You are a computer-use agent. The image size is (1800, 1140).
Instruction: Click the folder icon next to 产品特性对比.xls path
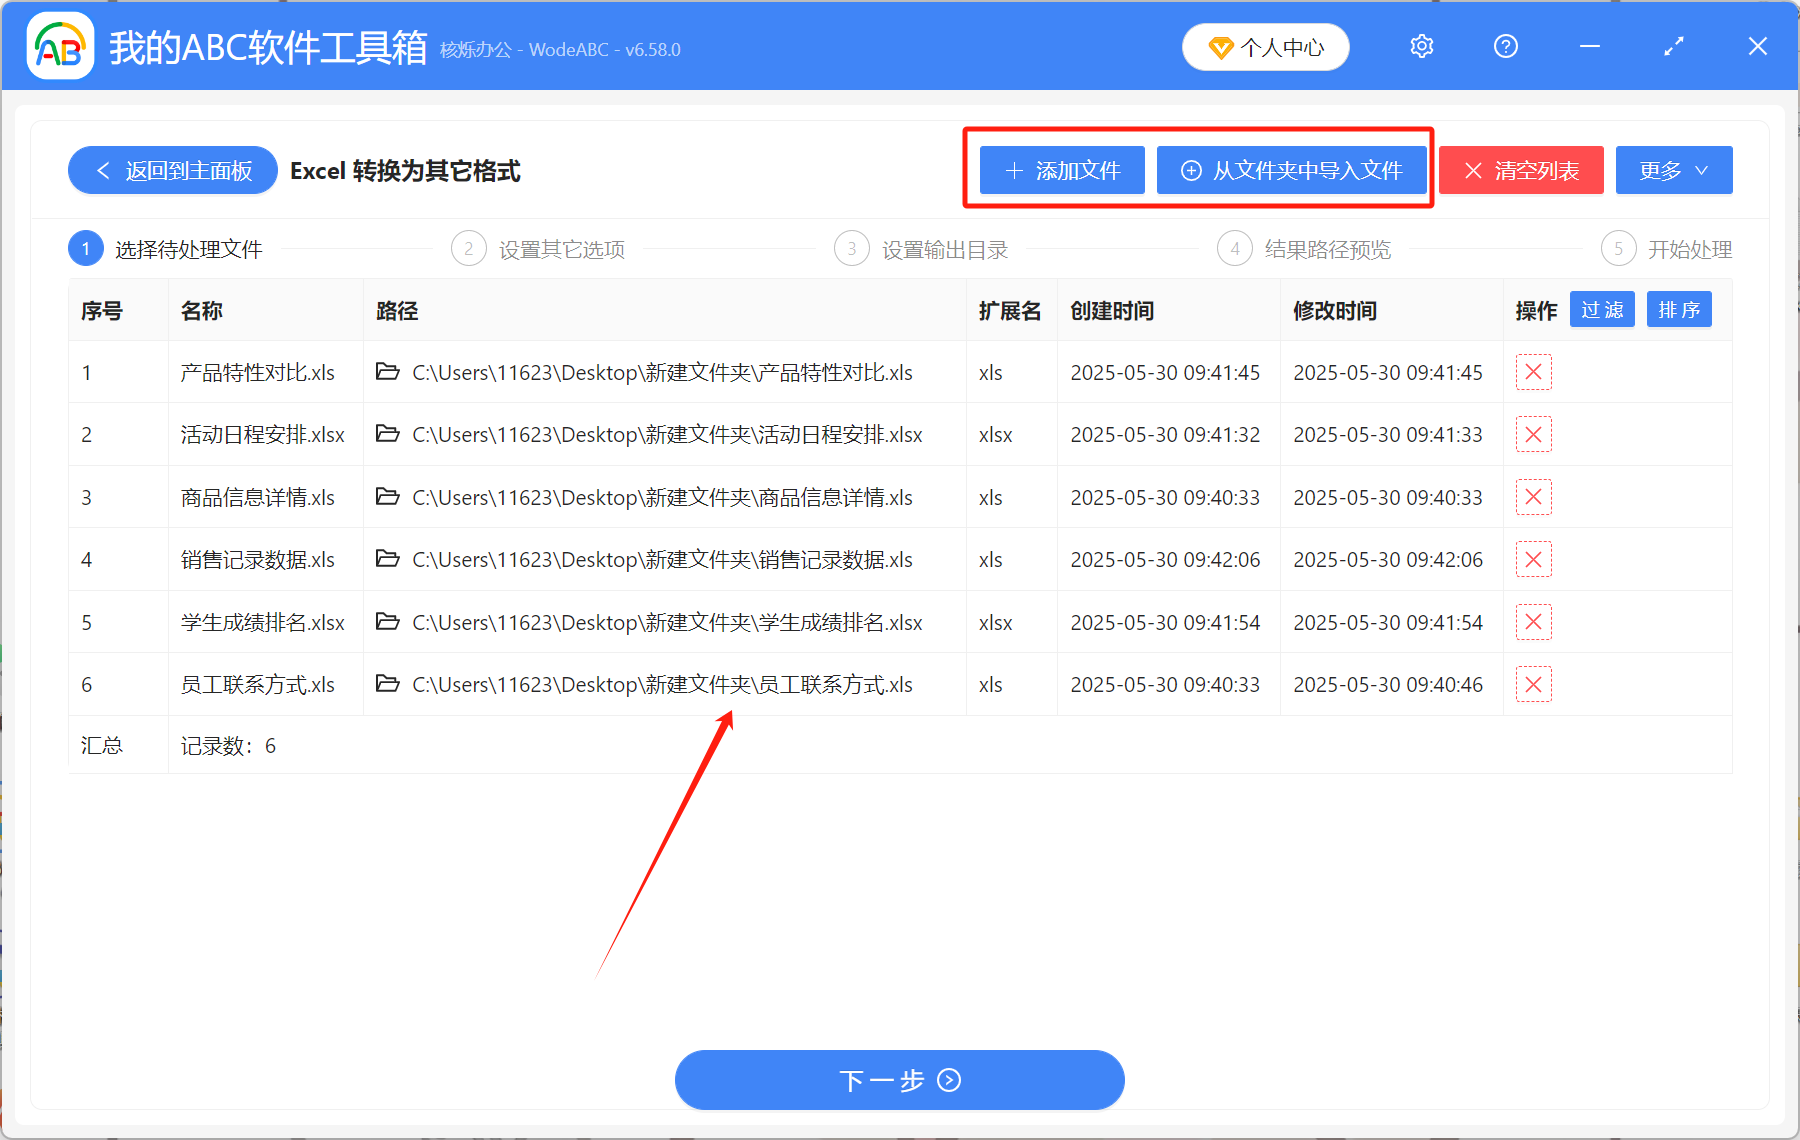[x=388, y=372]
